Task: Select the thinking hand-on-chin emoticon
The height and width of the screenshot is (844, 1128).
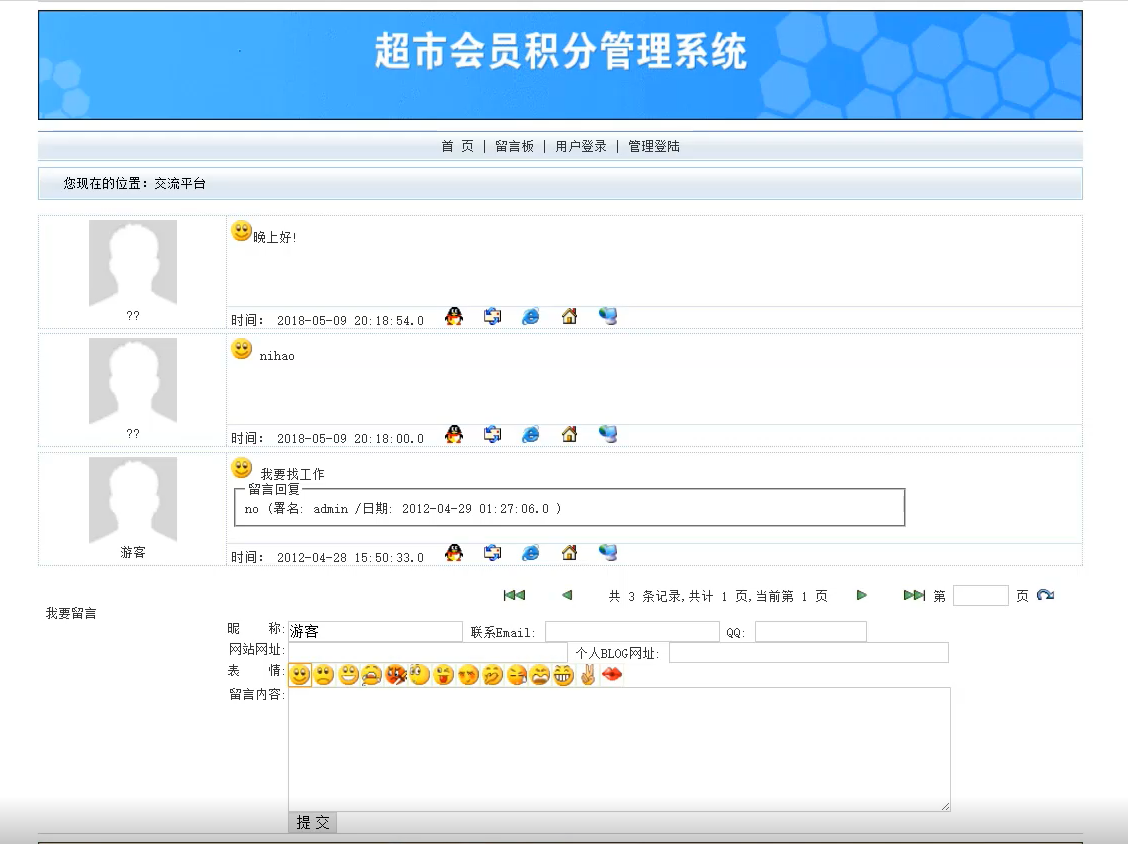Action: click(x=492, y=675)
